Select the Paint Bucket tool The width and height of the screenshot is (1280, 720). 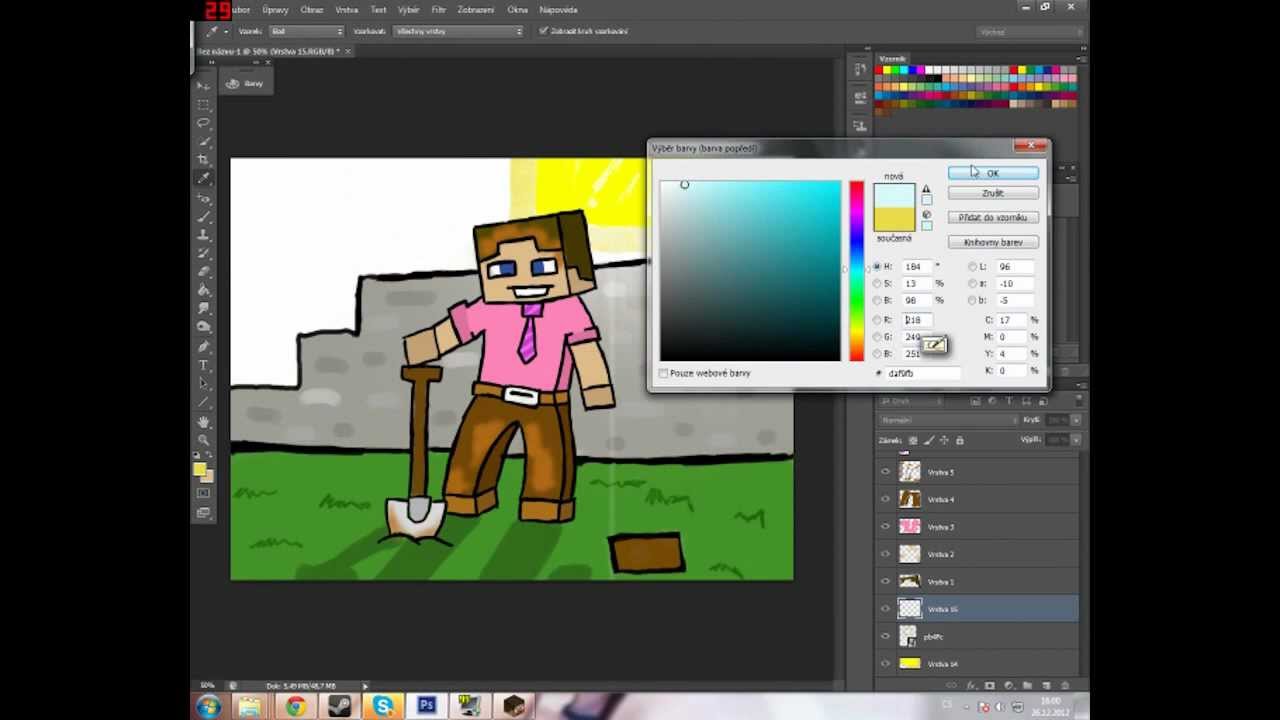click(x=203, y=290)
